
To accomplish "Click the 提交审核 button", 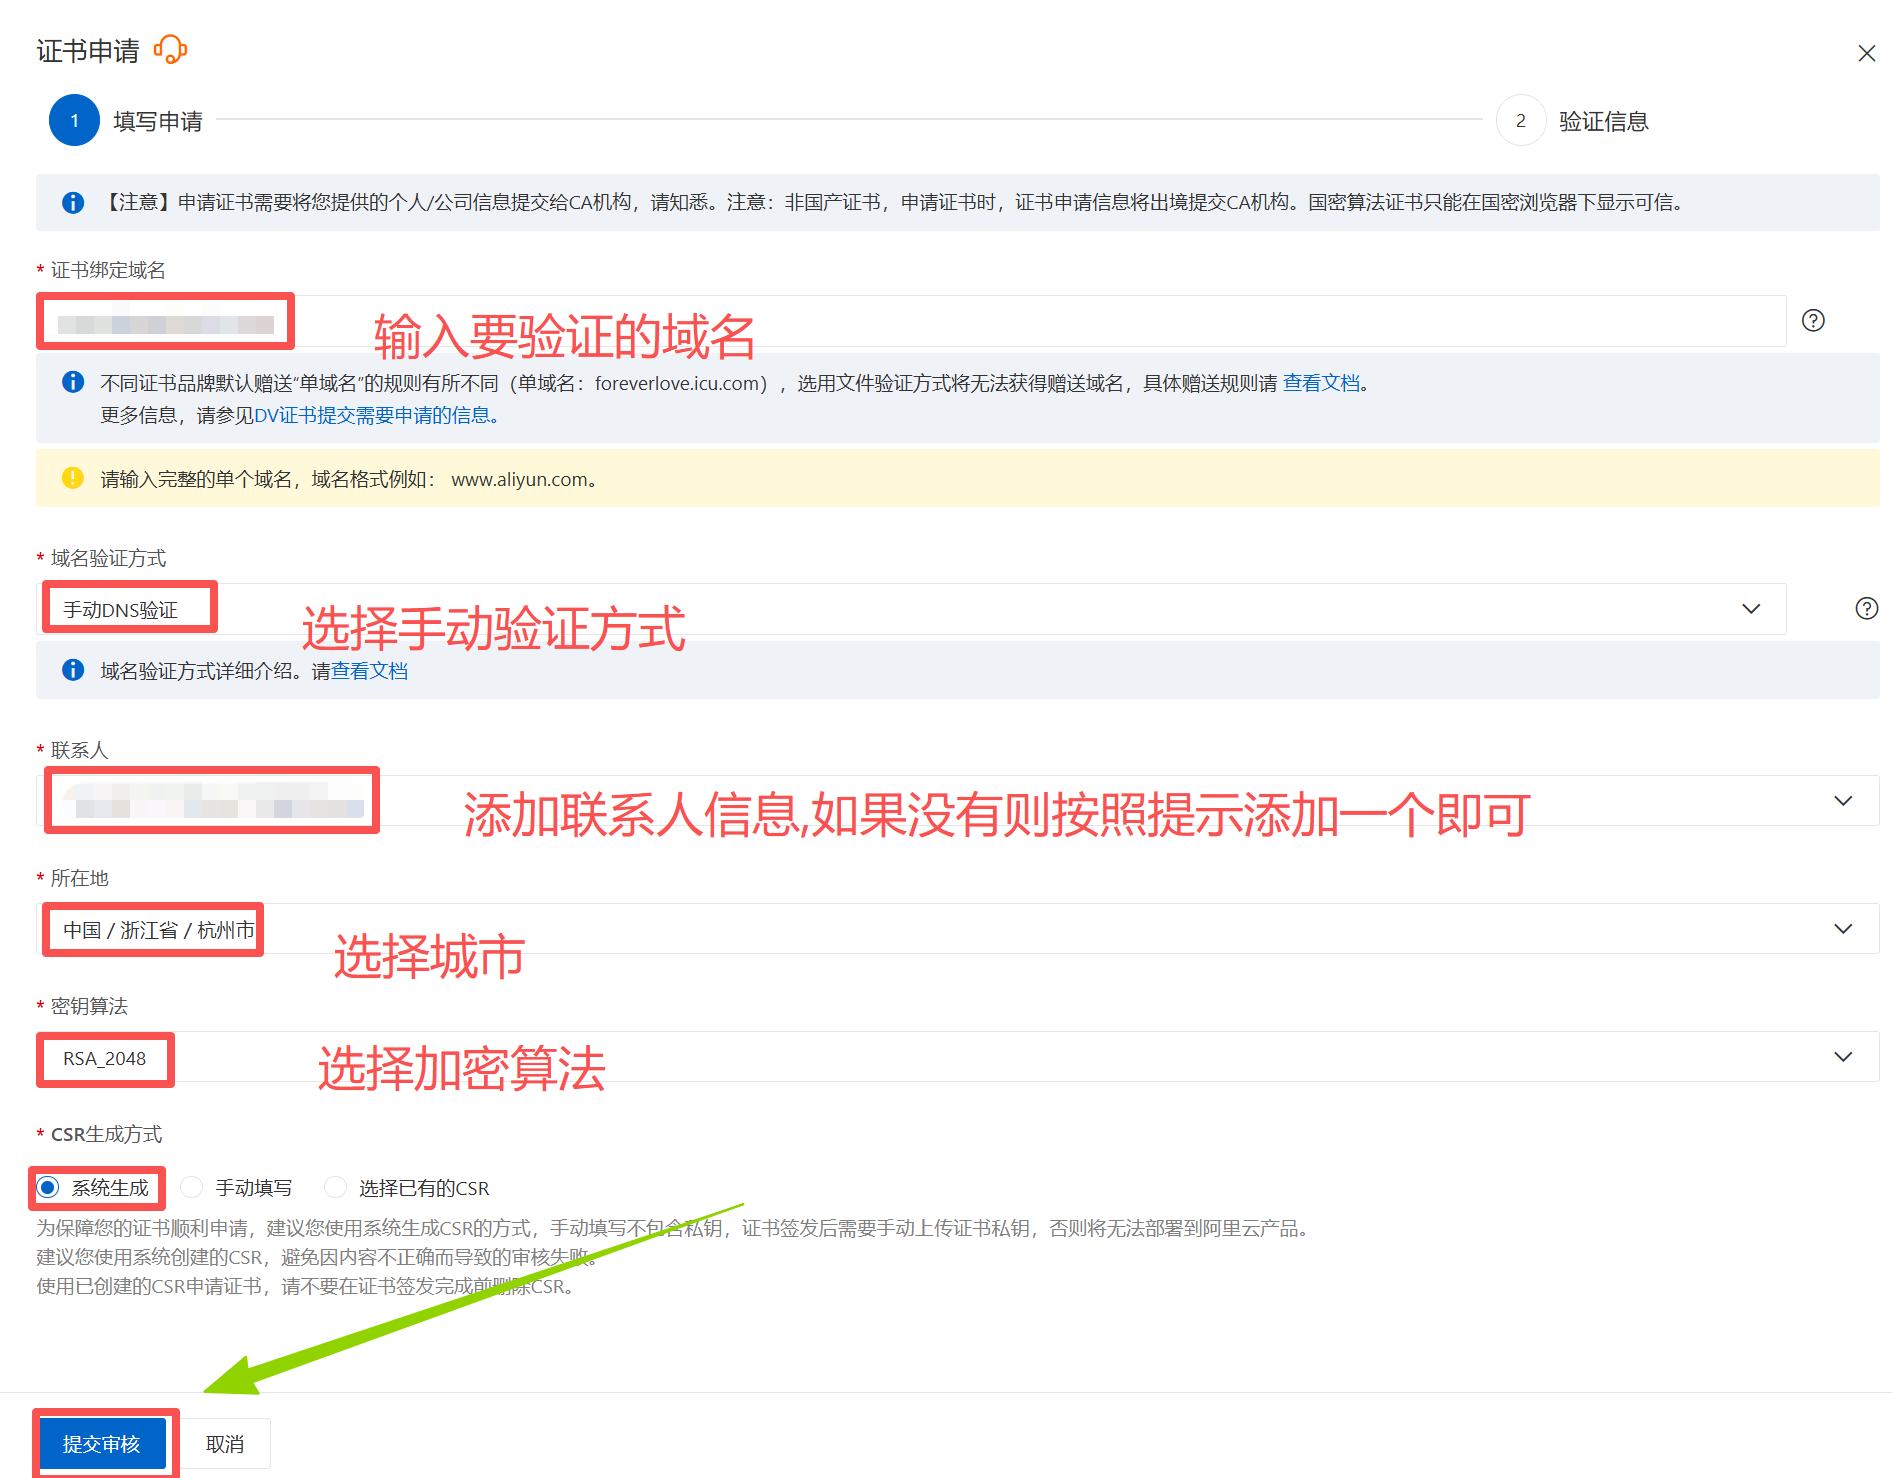I will point(102,1443).
